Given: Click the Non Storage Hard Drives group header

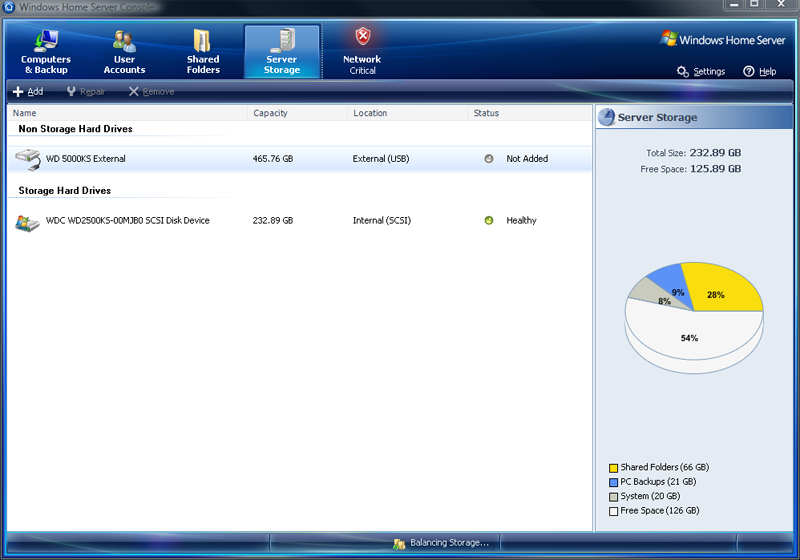Looking at the screenshot, I should [x=76, y=129].
